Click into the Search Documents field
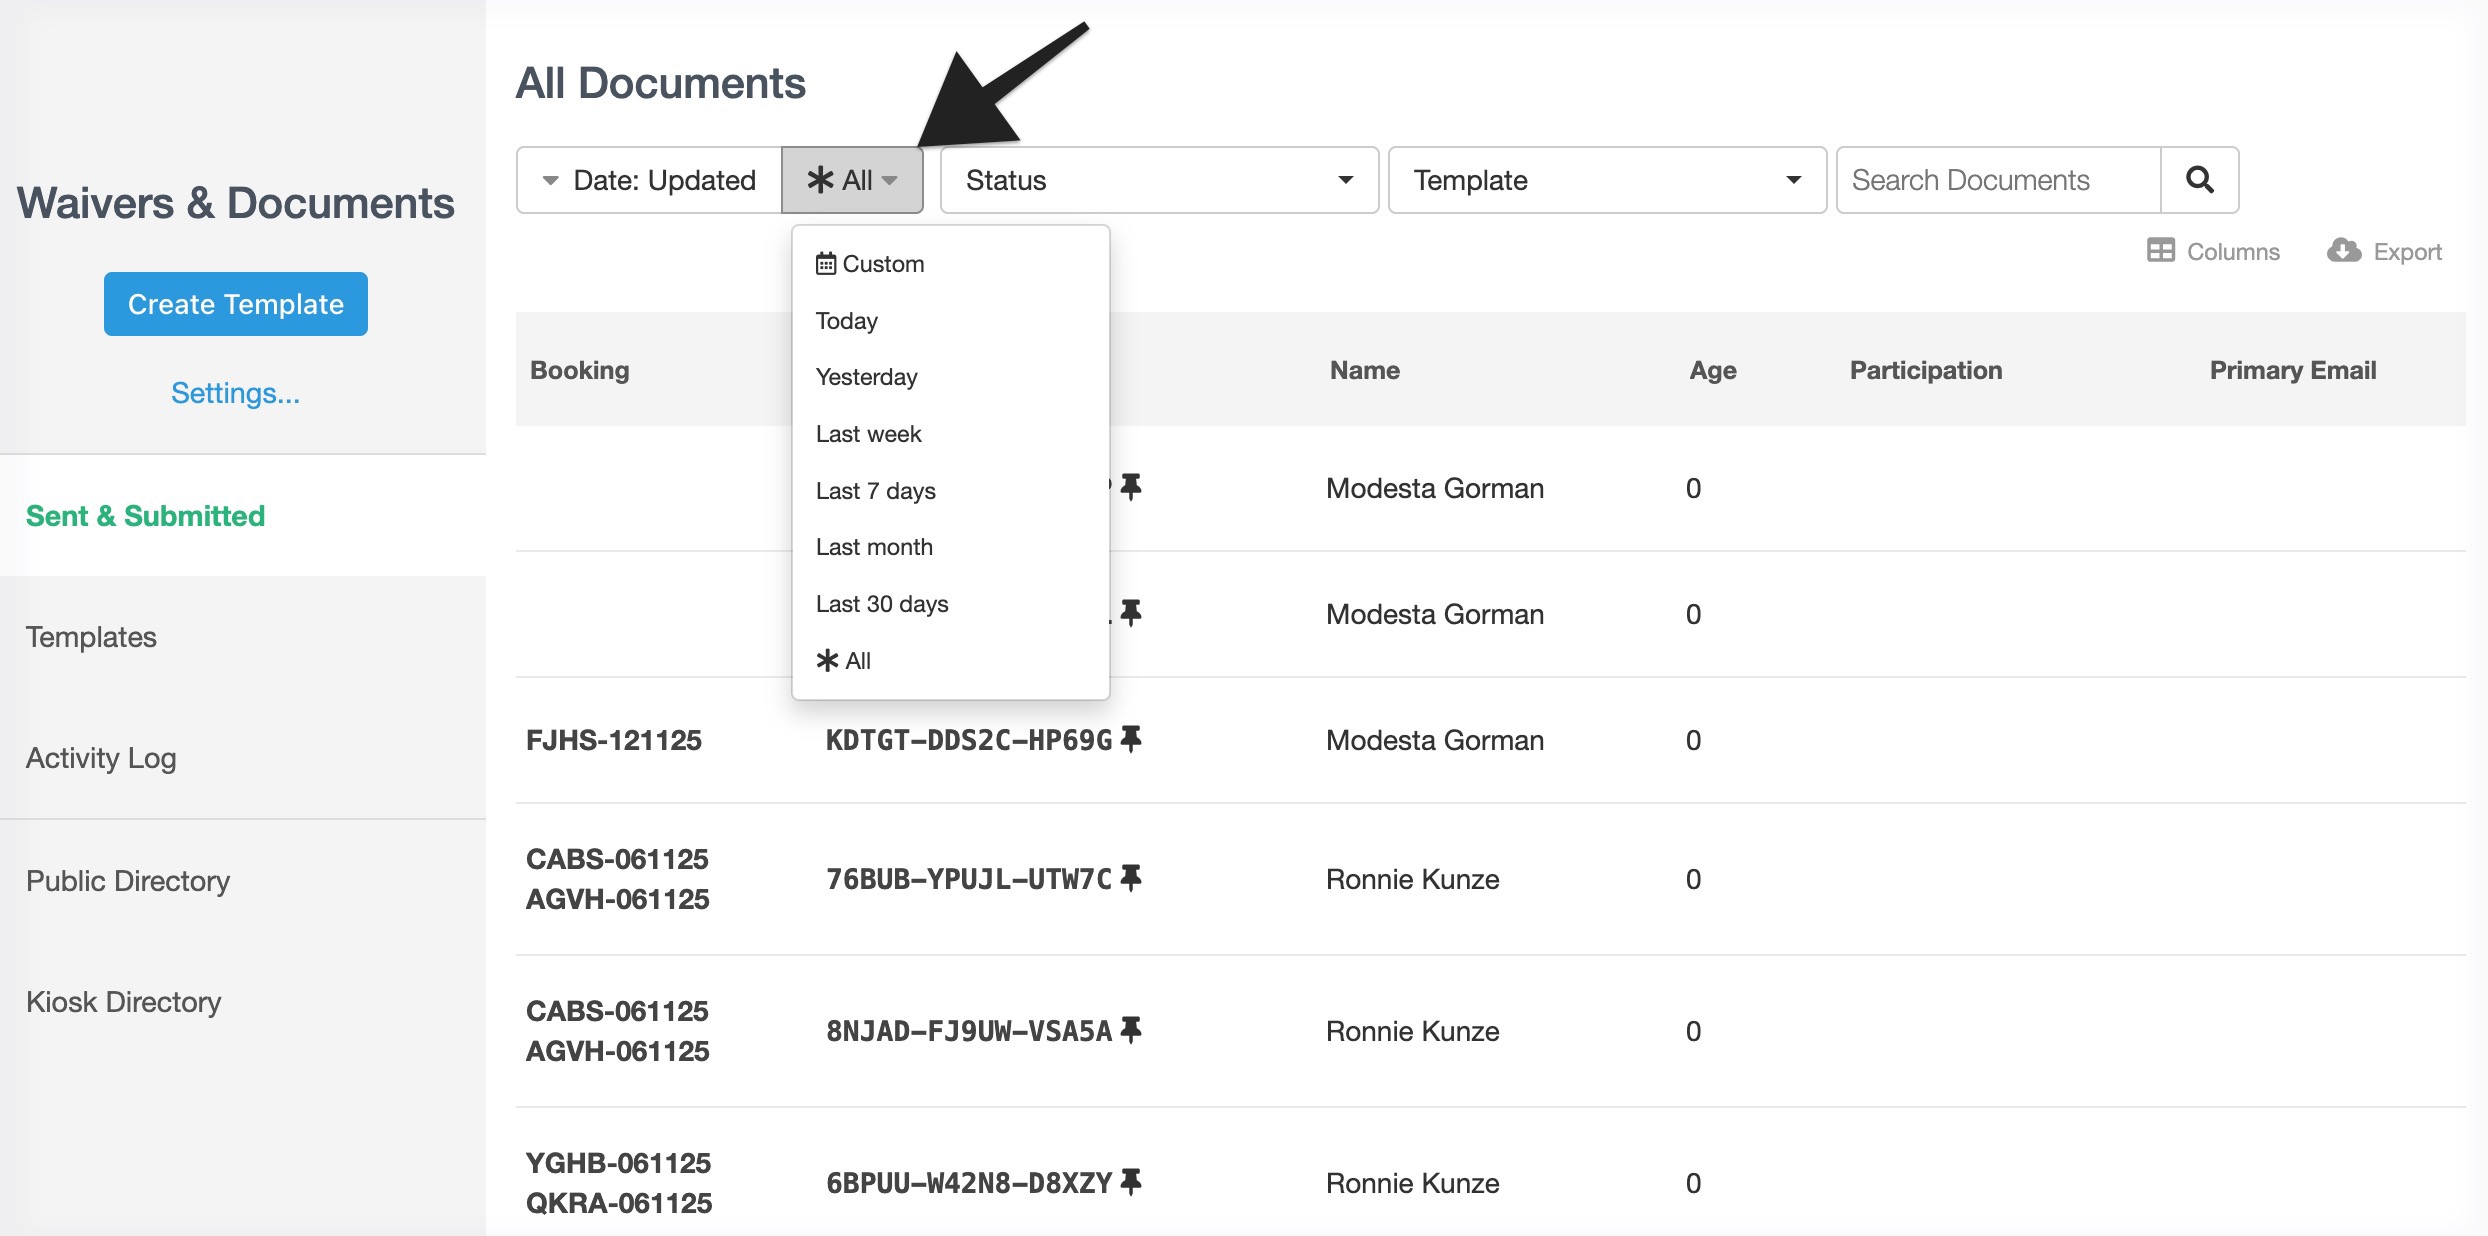The image size is (2488, 1236). tap(1998, 180)
